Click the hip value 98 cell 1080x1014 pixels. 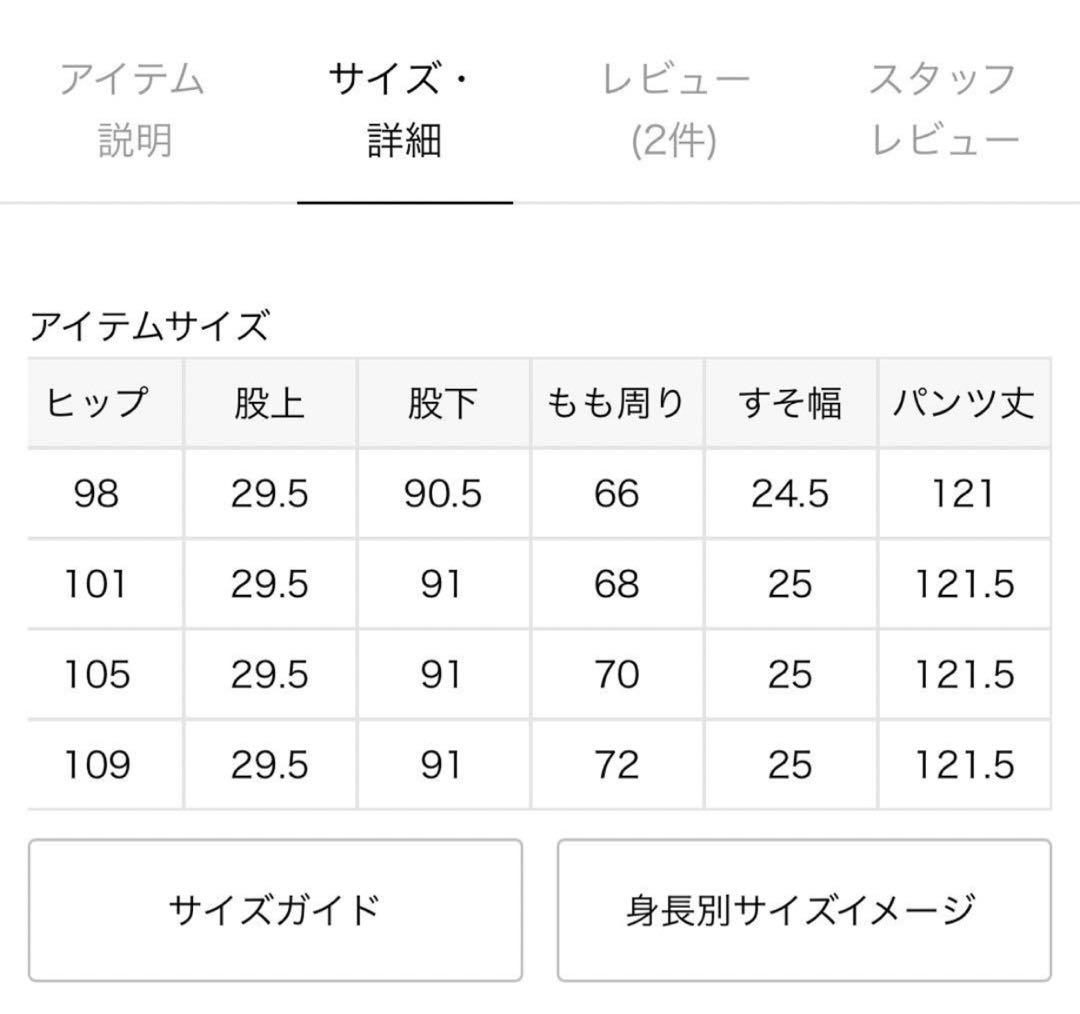[97, 494]
